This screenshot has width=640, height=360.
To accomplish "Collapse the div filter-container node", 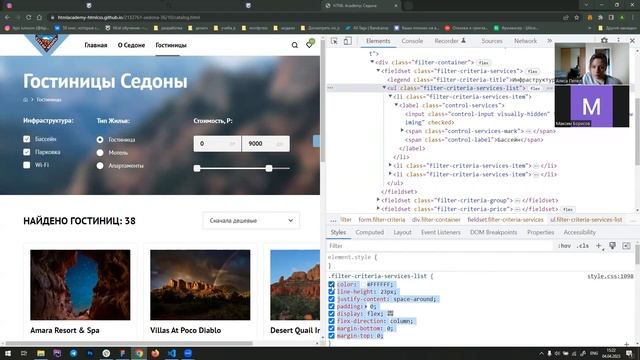I will click(x=372, y=62).
